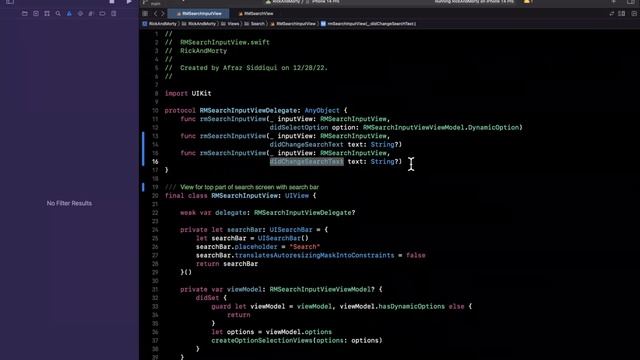Click the yellow warning indicator in the toolbar
This screenshot has width=640, height=360.
(527, 2)
